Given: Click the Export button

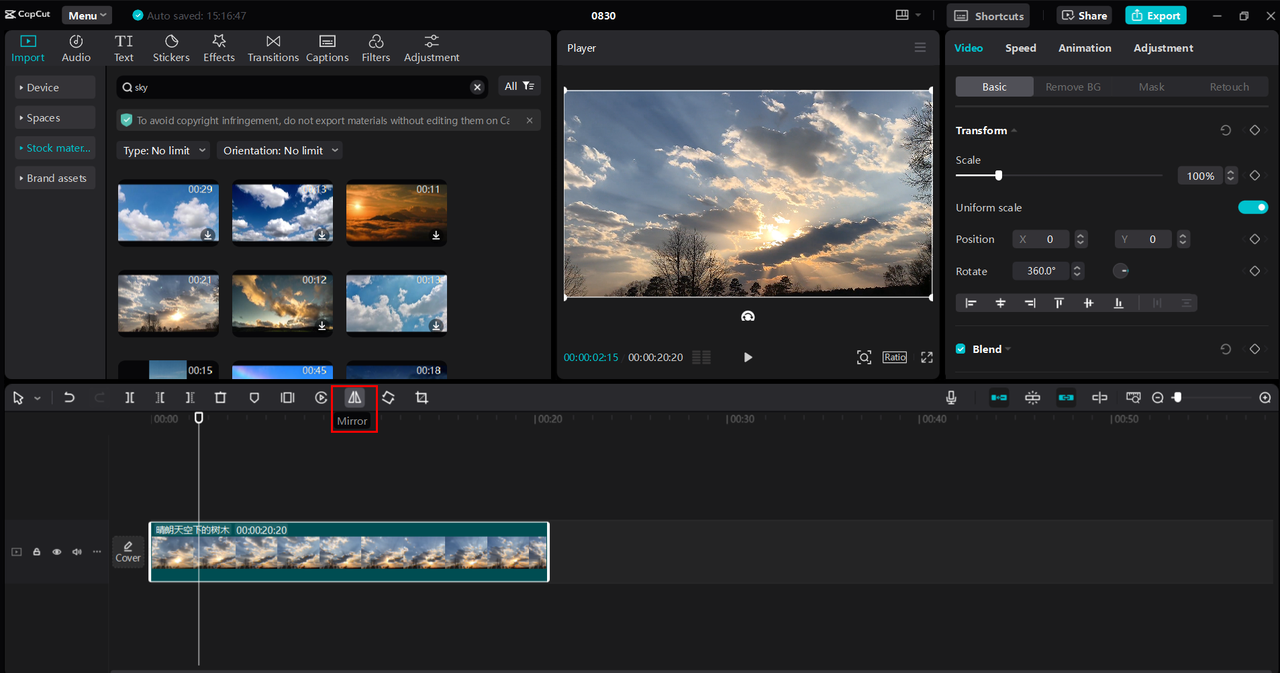Looking at the screenshot, I should (x=1154, y=16).
